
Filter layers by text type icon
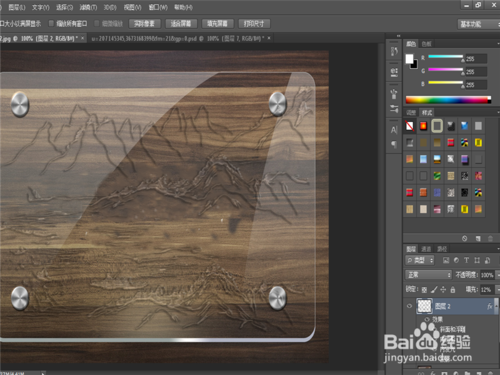coord(466,260)
